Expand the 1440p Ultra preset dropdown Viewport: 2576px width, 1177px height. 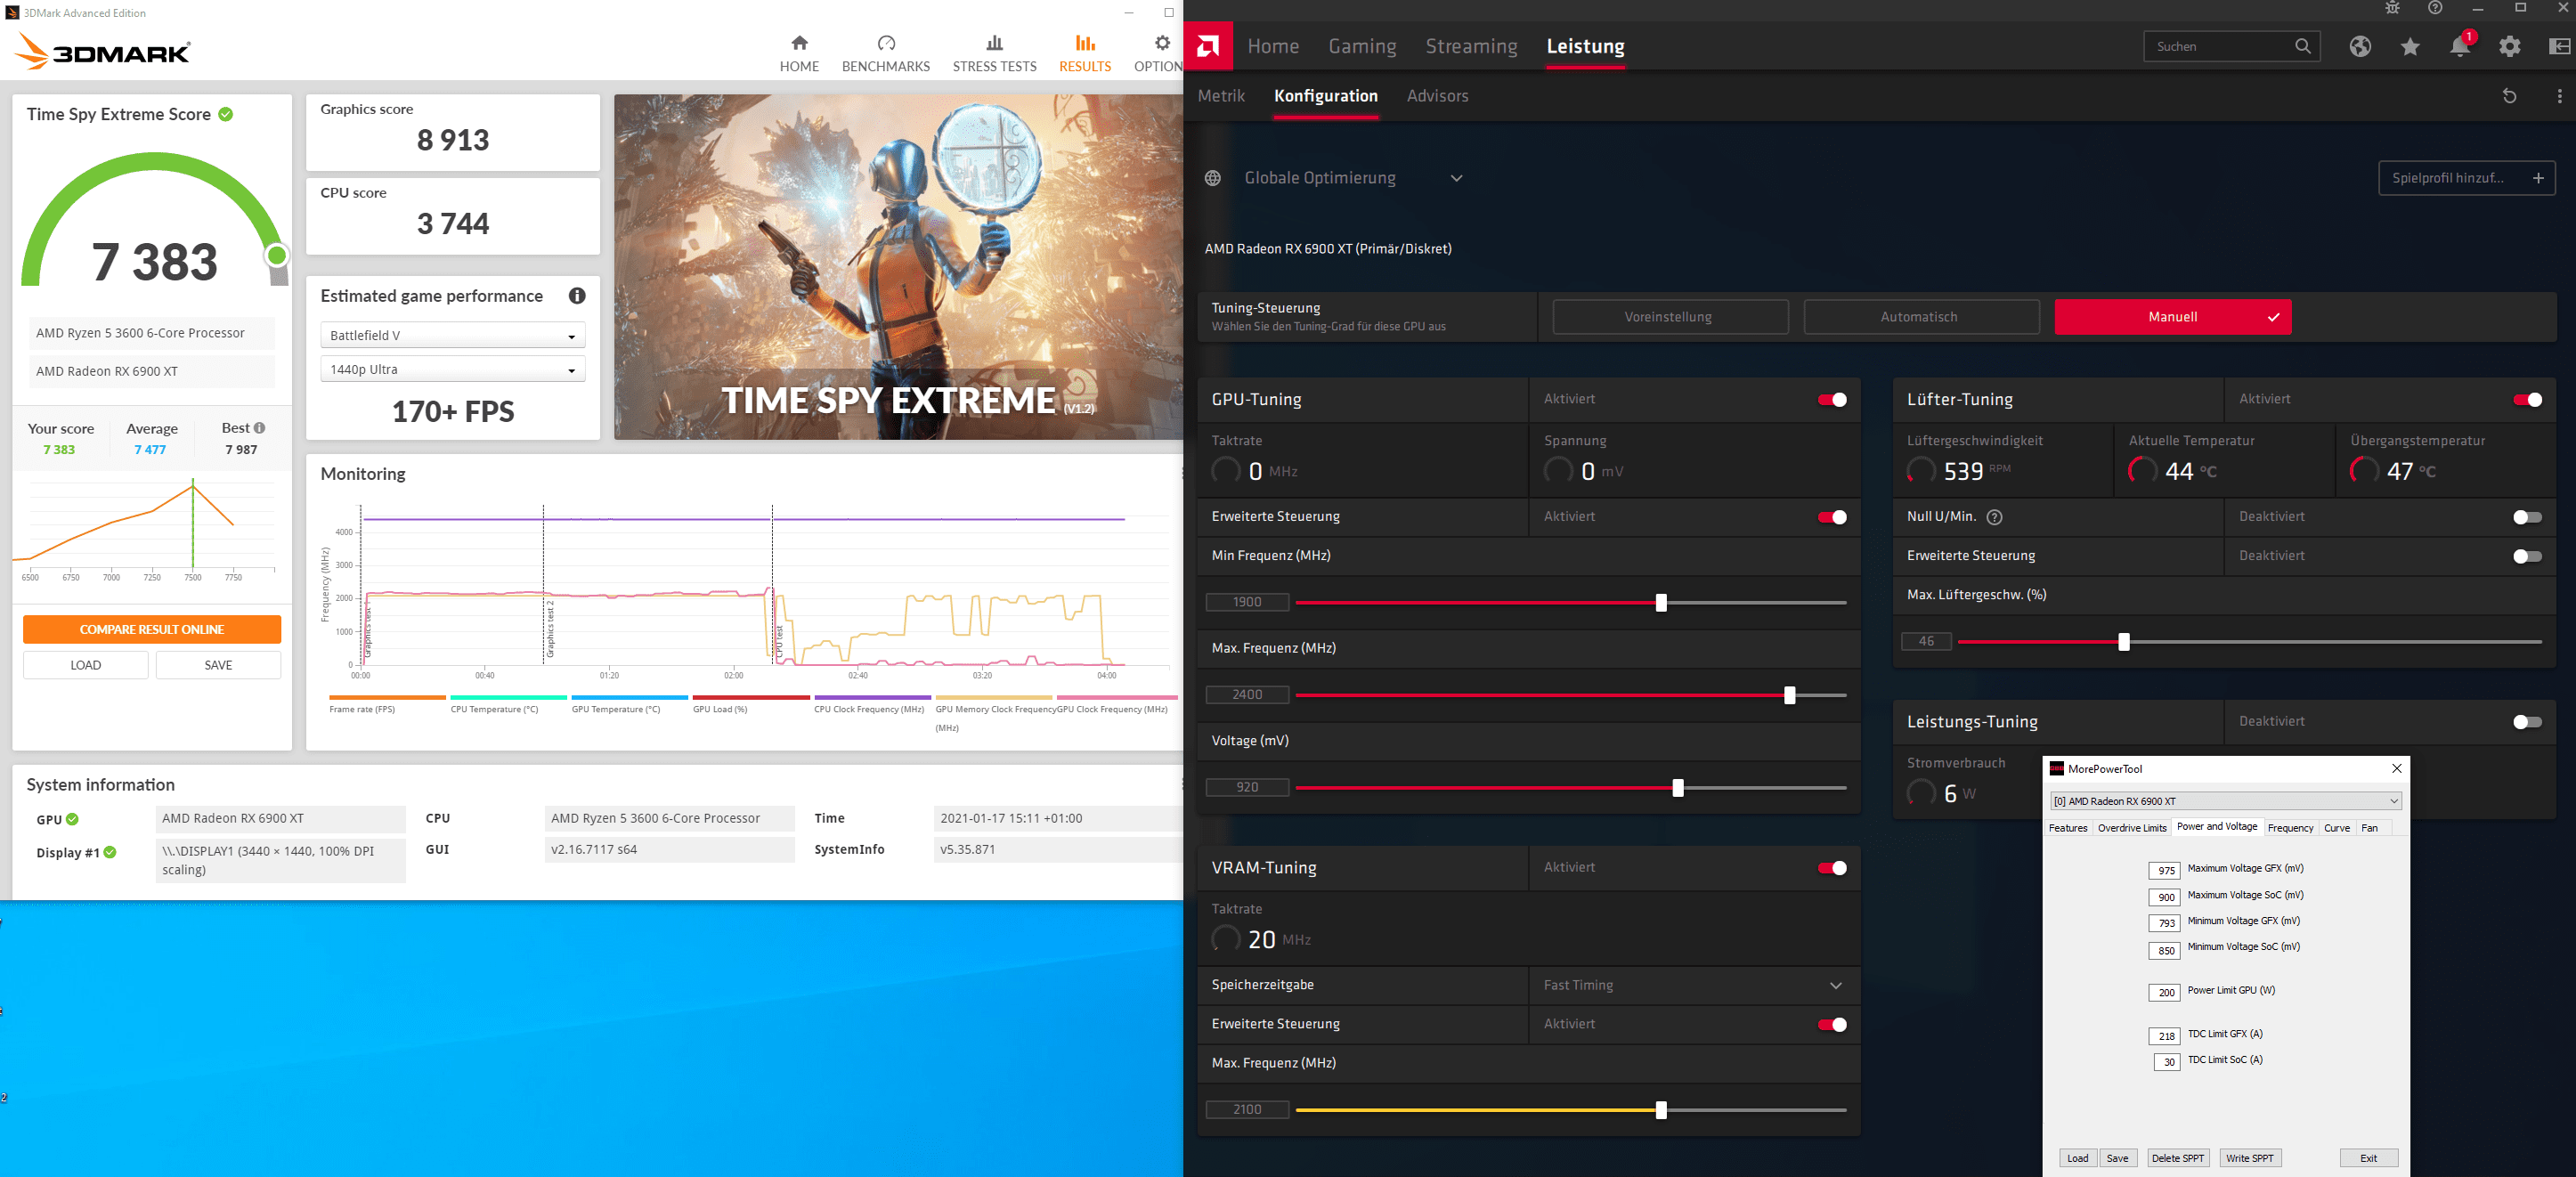point(452,369)
